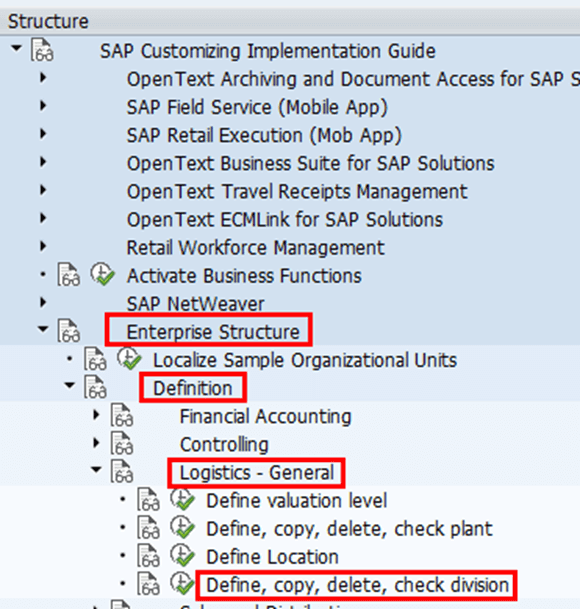The height and width of the screenshot is (609, 580).
Task: Expand OpenText ECMLink for SAP Solutions node
Action: click(x=43, y=218)
